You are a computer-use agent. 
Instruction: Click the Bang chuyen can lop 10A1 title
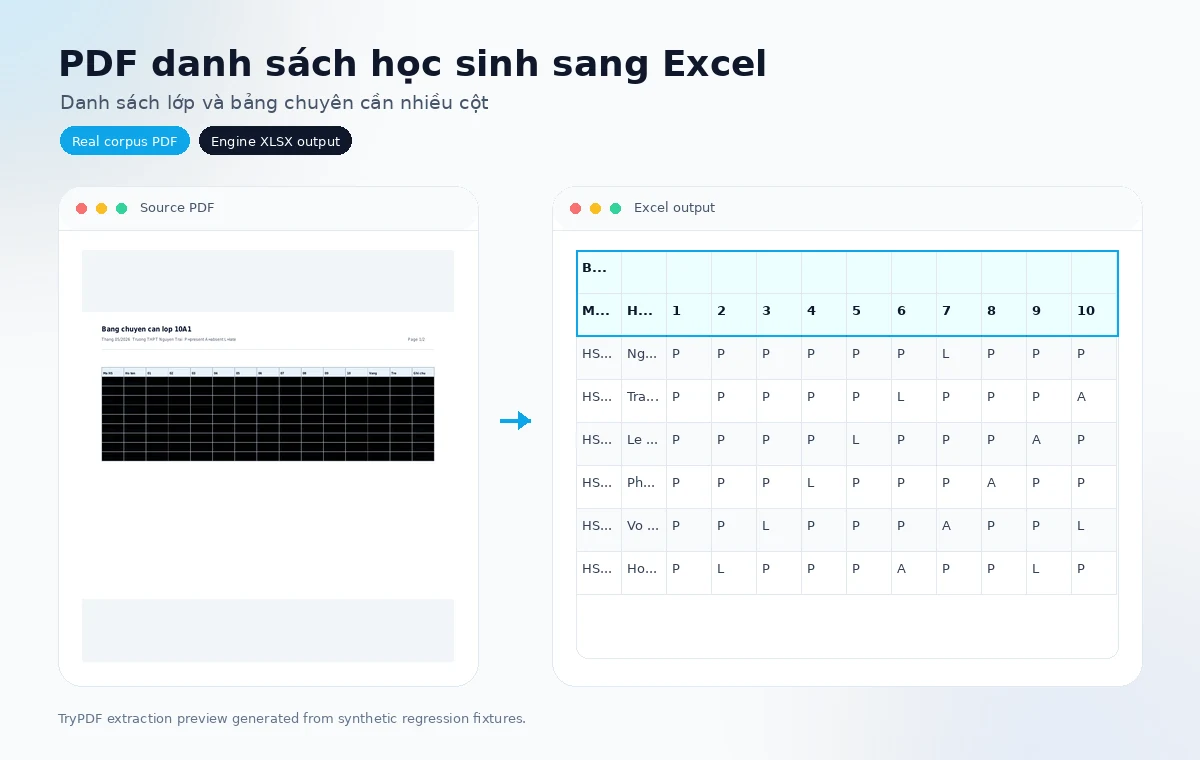[x=146, y=329]
